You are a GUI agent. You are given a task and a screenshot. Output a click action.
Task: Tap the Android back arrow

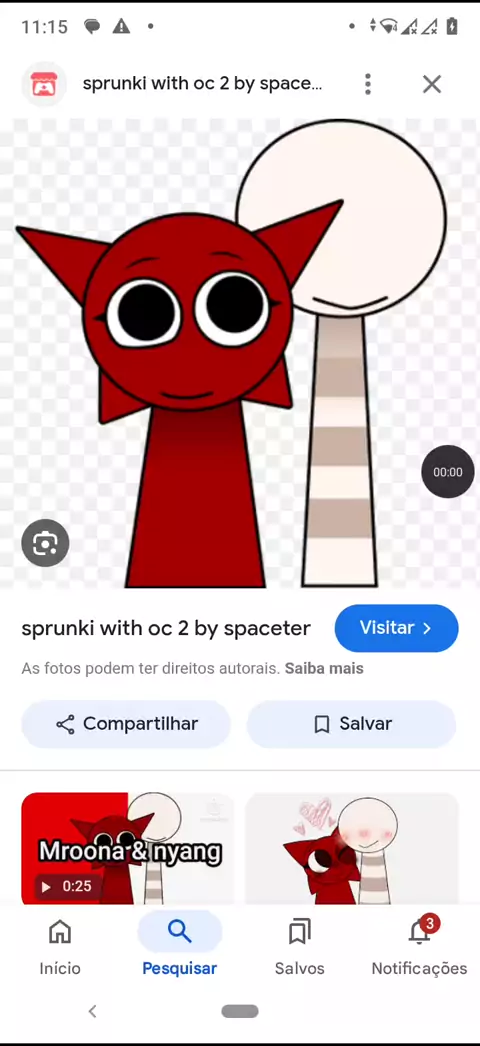[93, 1011]
